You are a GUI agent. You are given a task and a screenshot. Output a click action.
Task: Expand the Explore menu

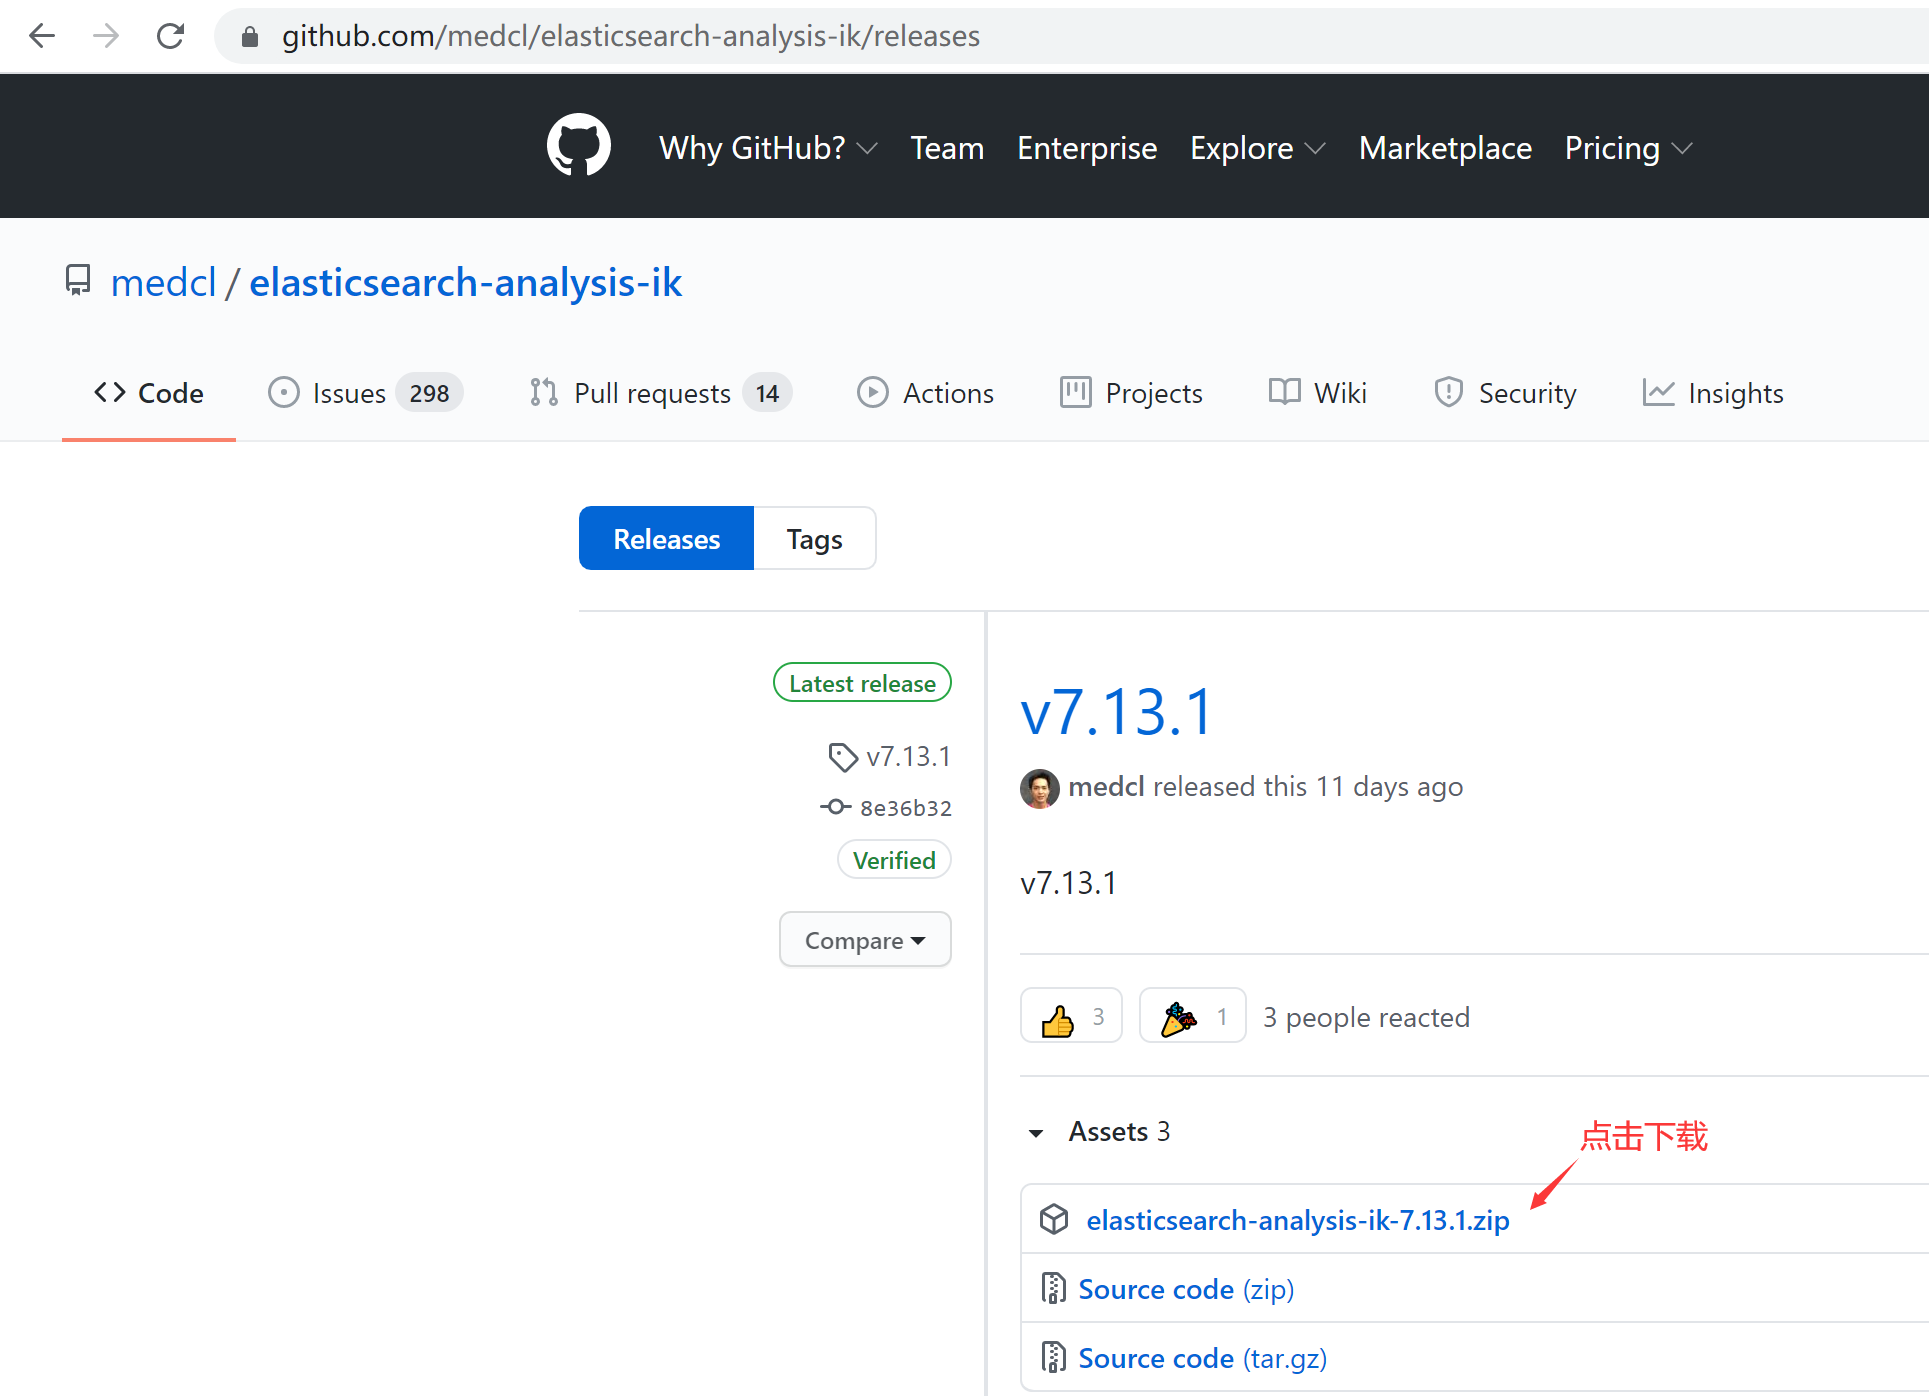point(1257,148)
